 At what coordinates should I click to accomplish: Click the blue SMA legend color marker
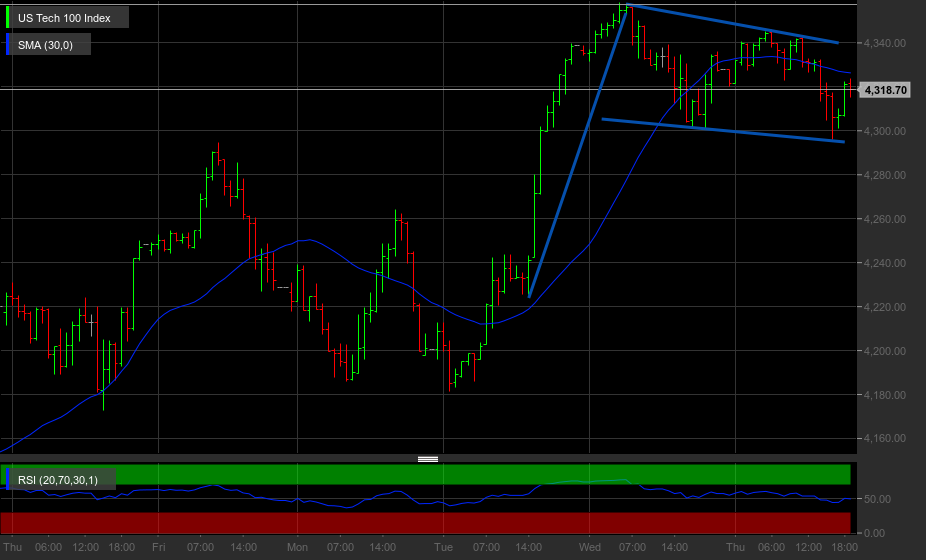coord(8,45)
